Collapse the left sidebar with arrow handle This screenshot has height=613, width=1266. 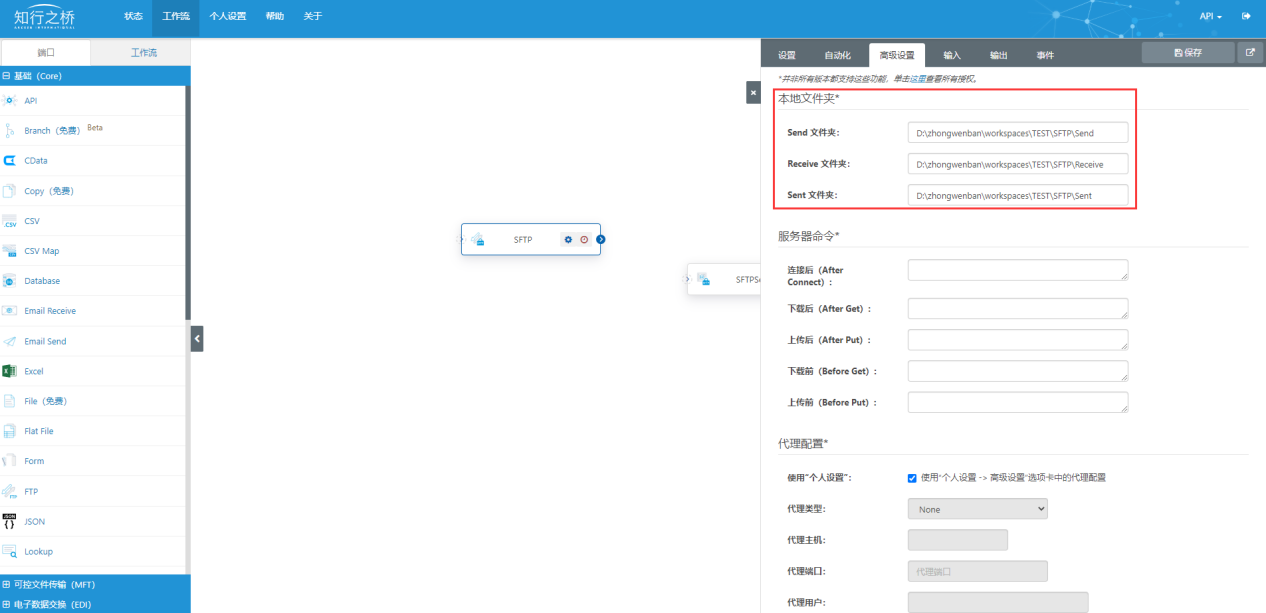[197, 340]
